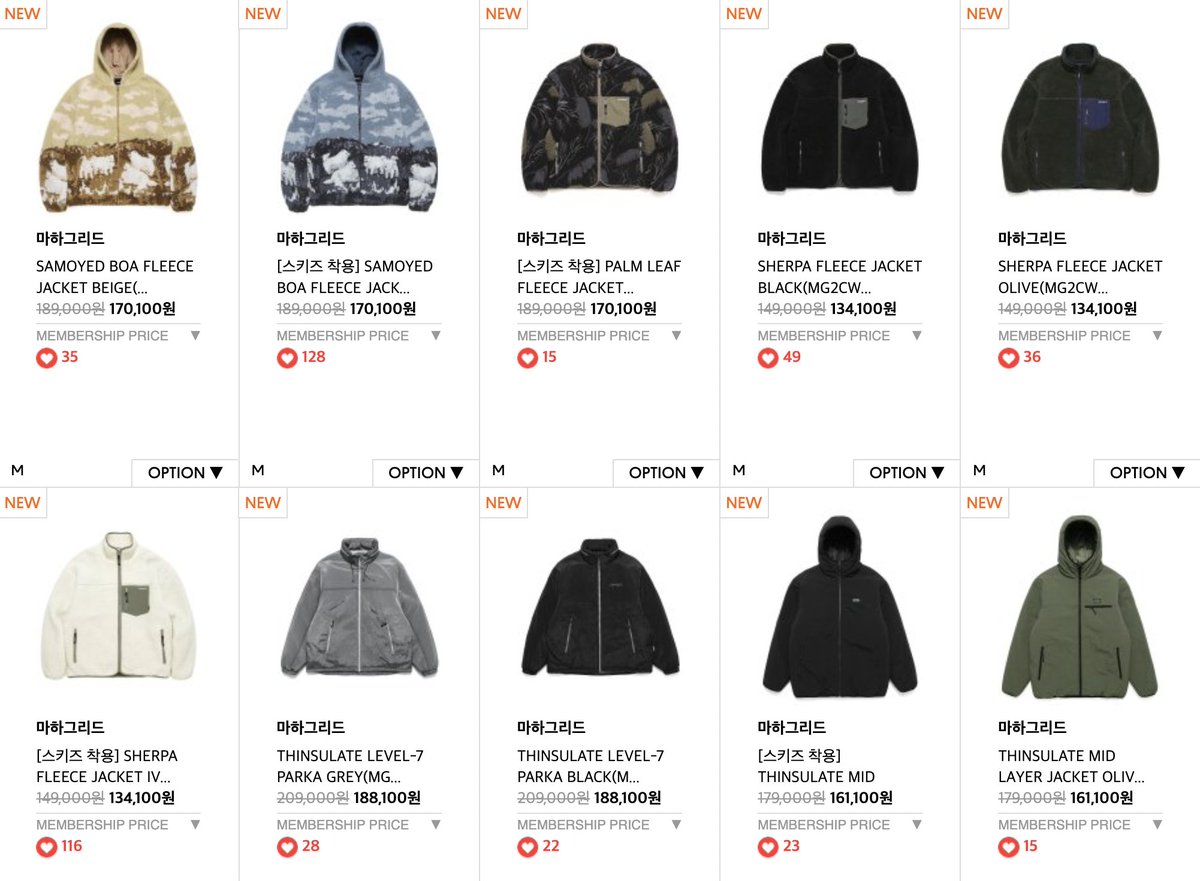
Task: Like the black Thinsulate Mid jacket heart
Action: (x=768, y=847)
